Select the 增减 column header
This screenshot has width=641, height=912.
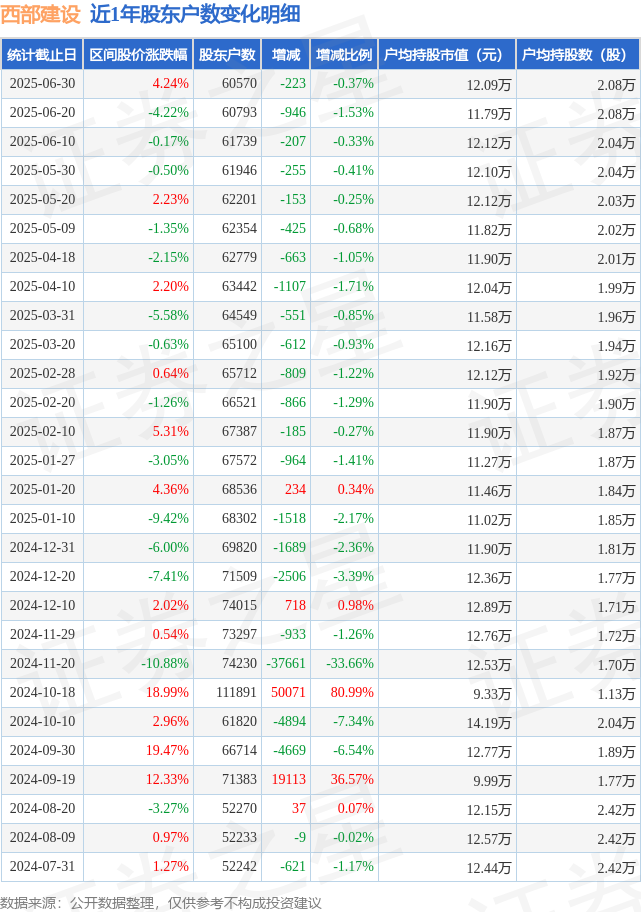(x=286, y=55)
